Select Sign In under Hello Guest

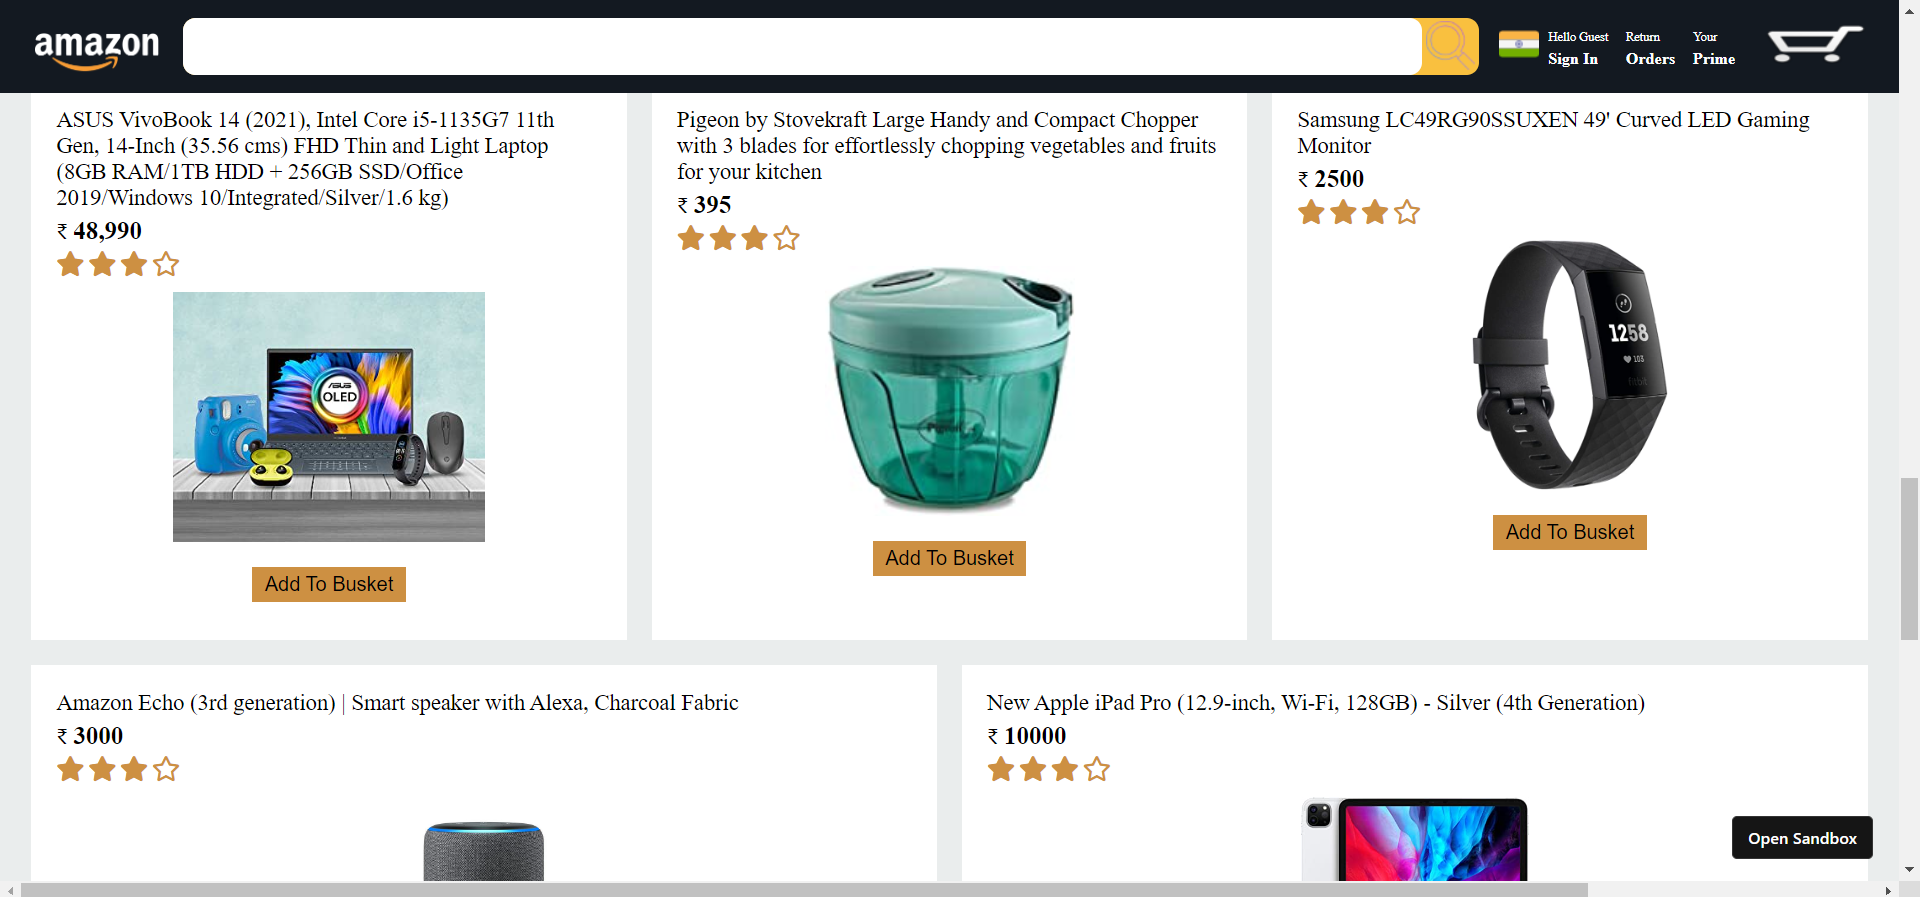tap(1572, 58)
